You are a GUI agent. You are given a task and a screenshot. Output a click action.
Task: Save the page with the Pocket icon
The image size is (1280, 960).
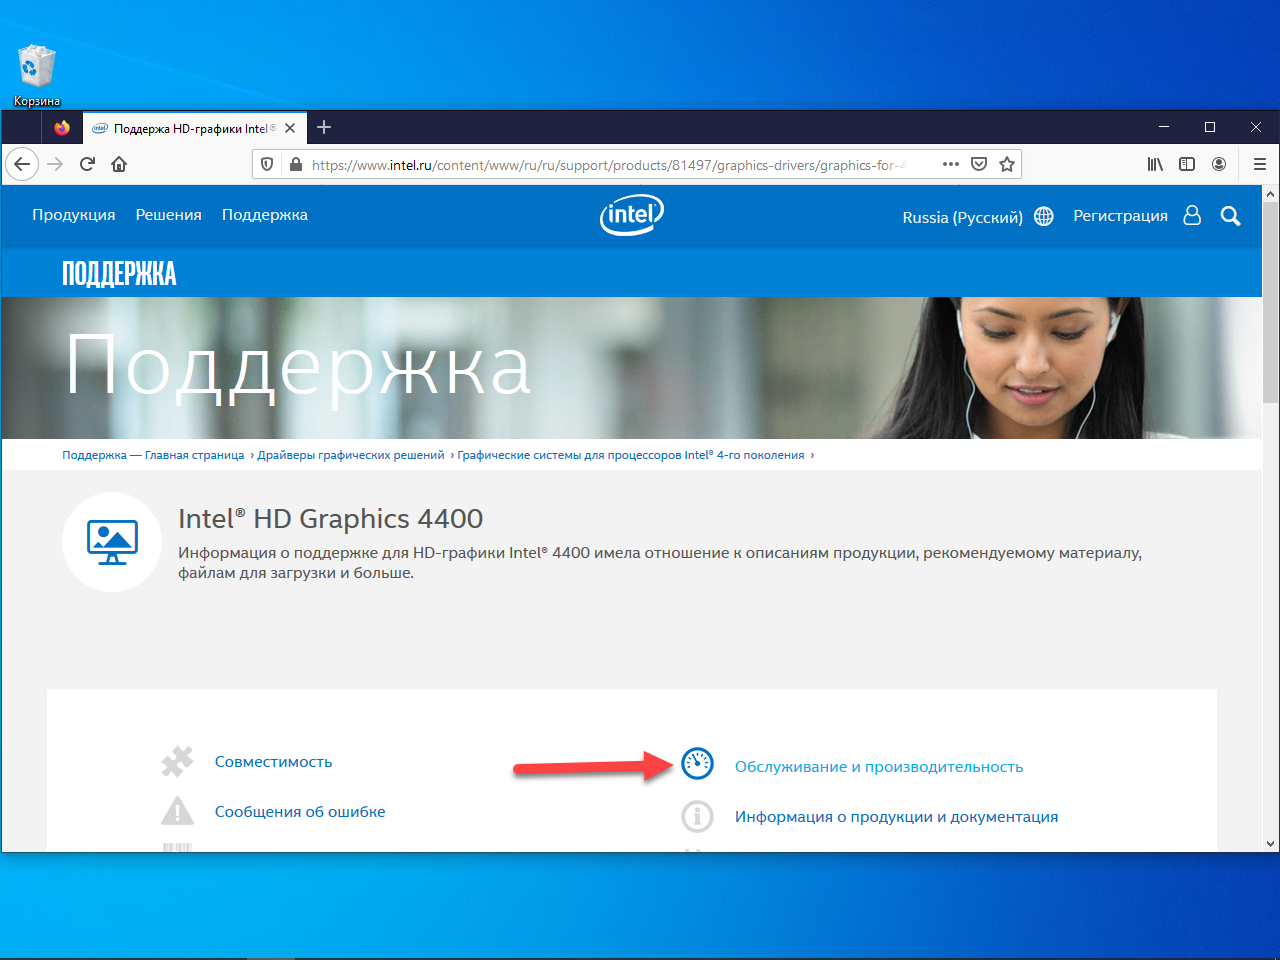pos(979,164)
